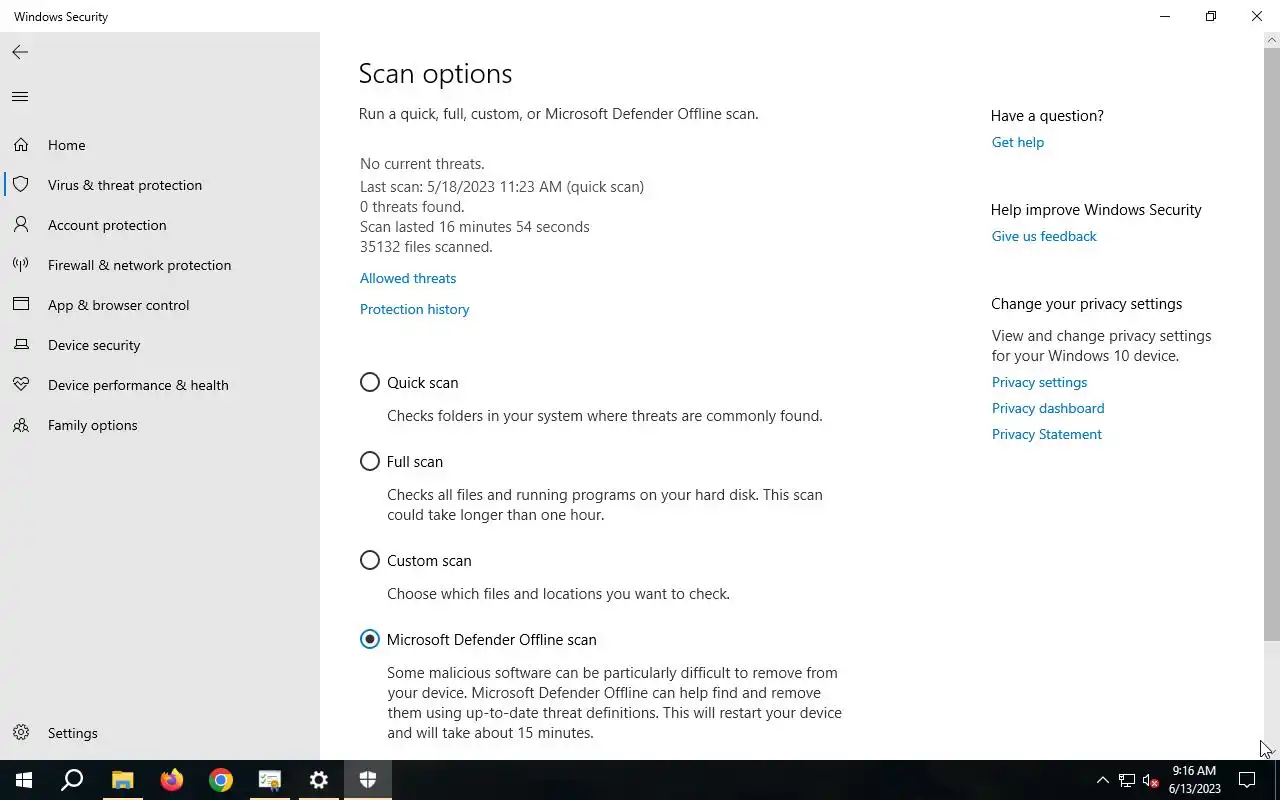Click the vertical scrollbar thumb
Screen dimensions: 1280x800
click(1271, 343)
